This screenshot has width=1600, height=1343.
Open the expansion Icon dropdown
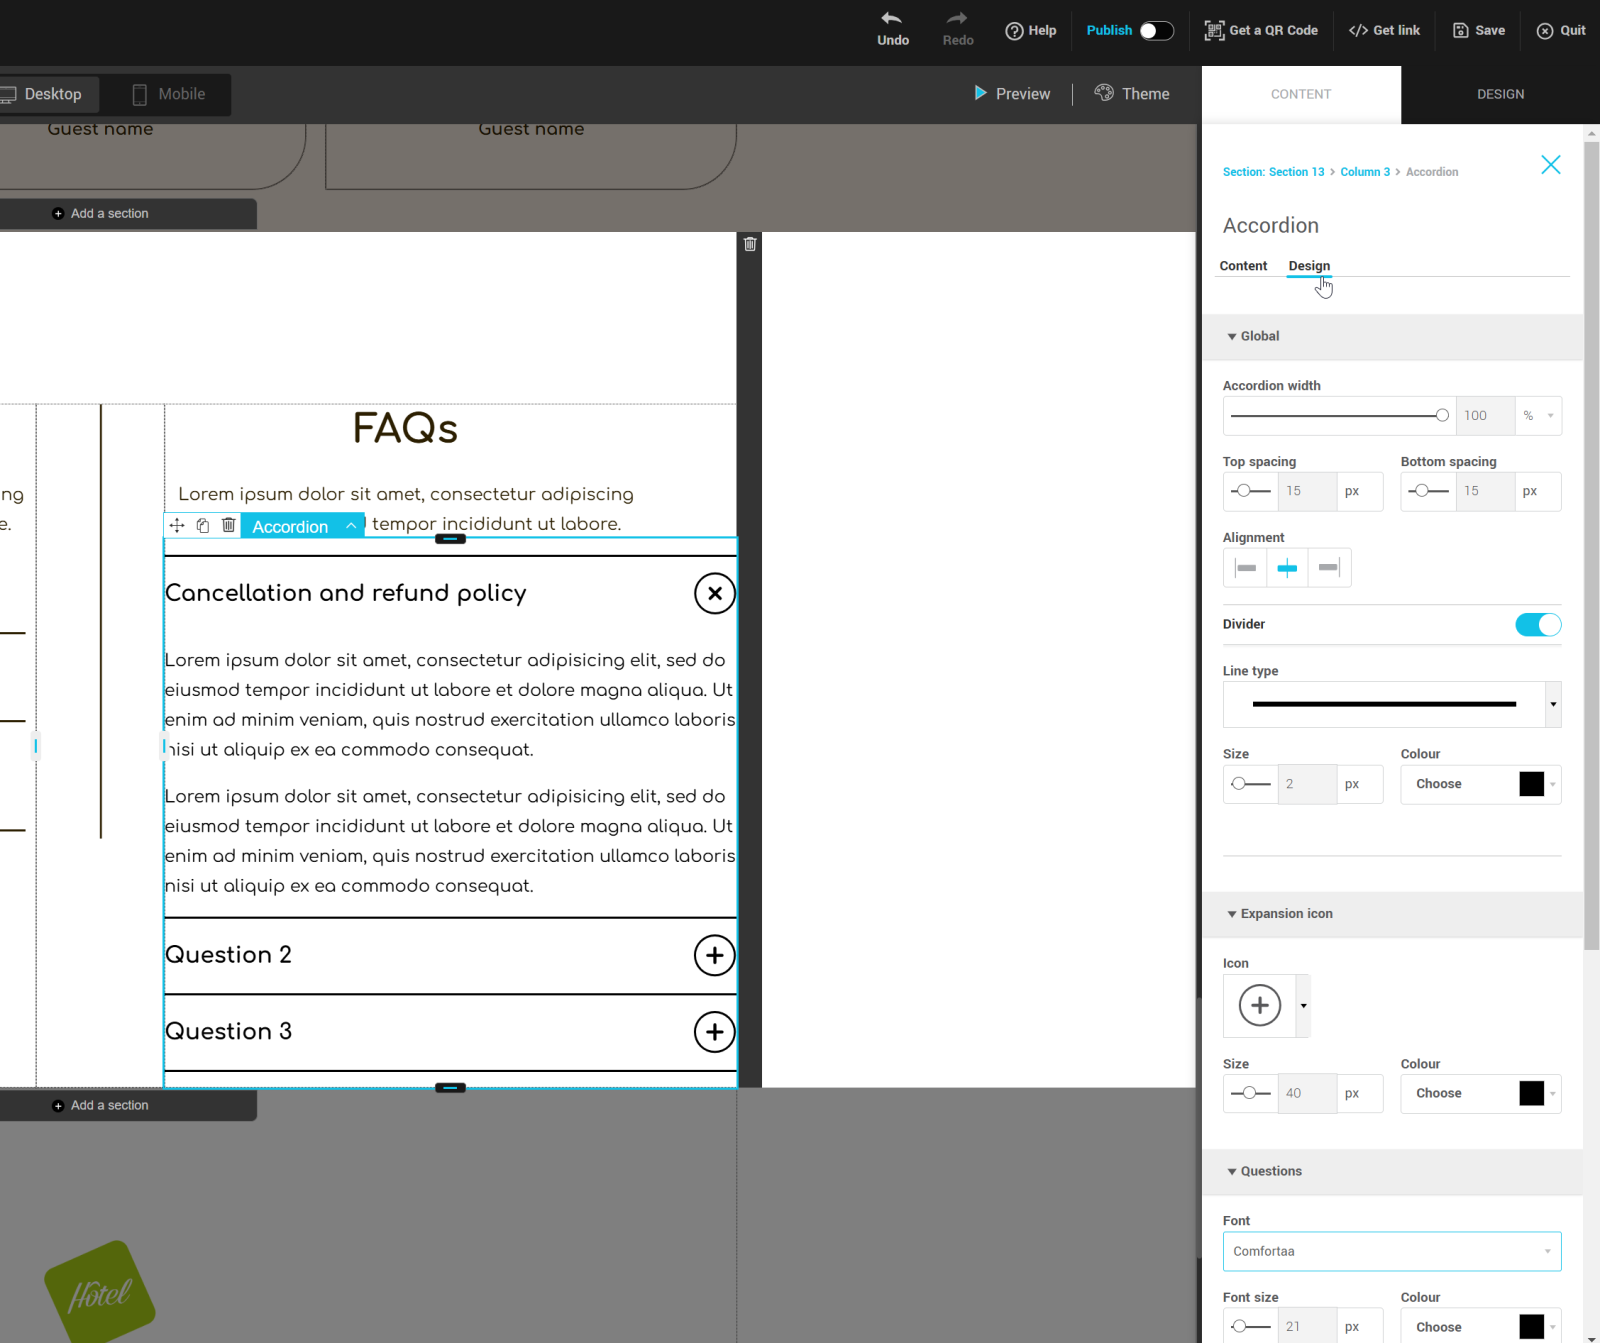coord(1302,1007)
